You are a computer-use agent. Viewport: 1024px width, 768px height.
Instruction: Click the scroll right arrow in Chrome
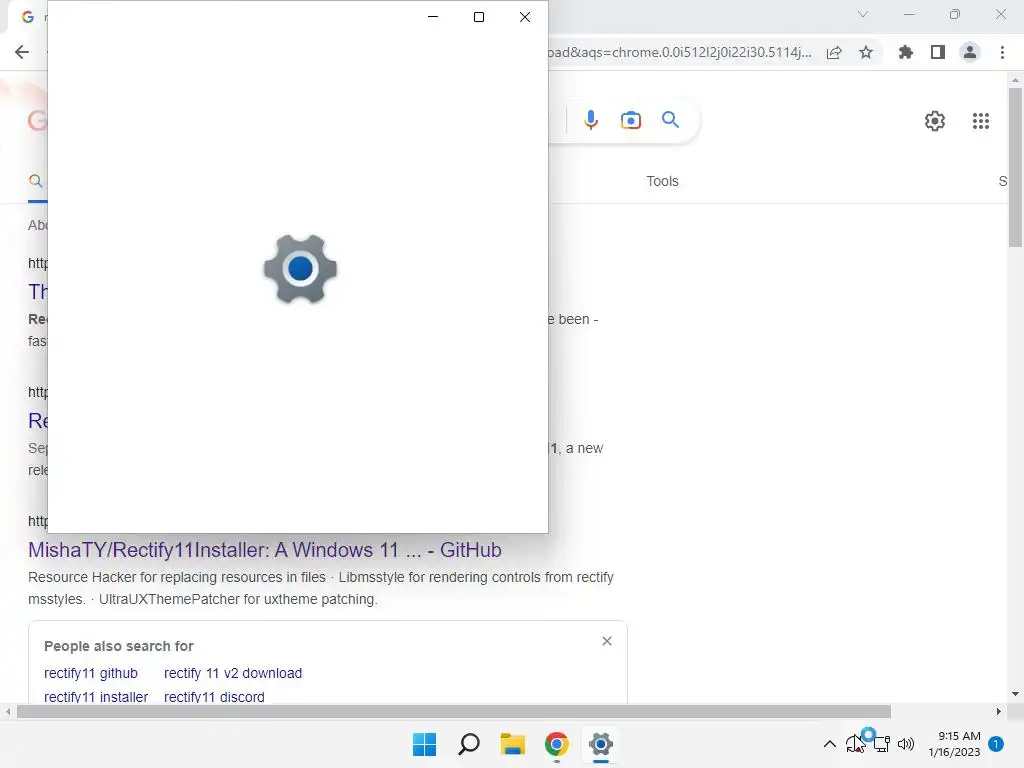999,711
